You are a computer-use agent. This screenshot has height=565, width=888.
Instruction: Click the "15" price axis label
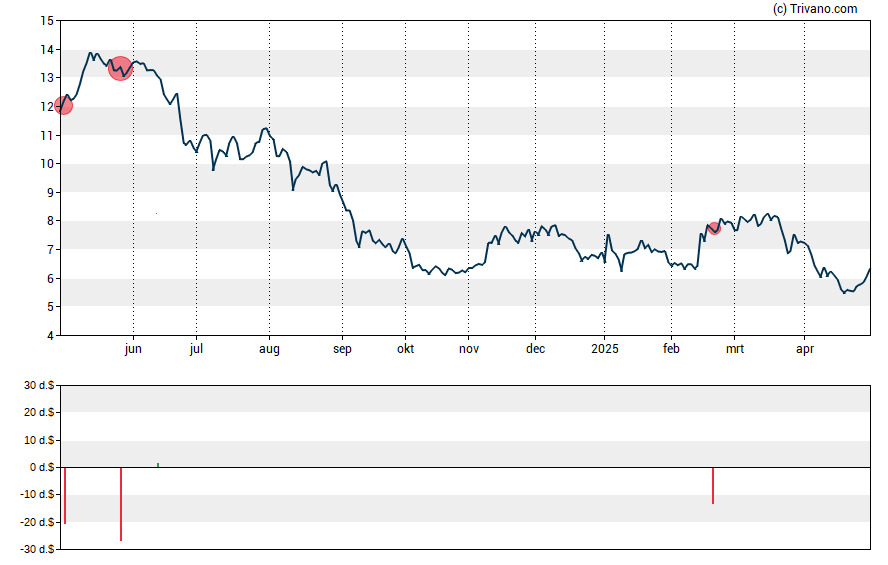[x=47, y=21]
